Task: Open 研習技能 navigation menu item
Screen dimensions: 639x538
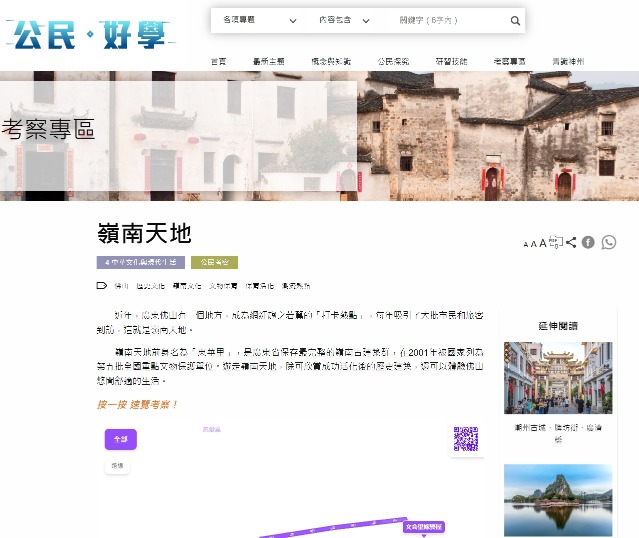Action: [x=451, y=62]
